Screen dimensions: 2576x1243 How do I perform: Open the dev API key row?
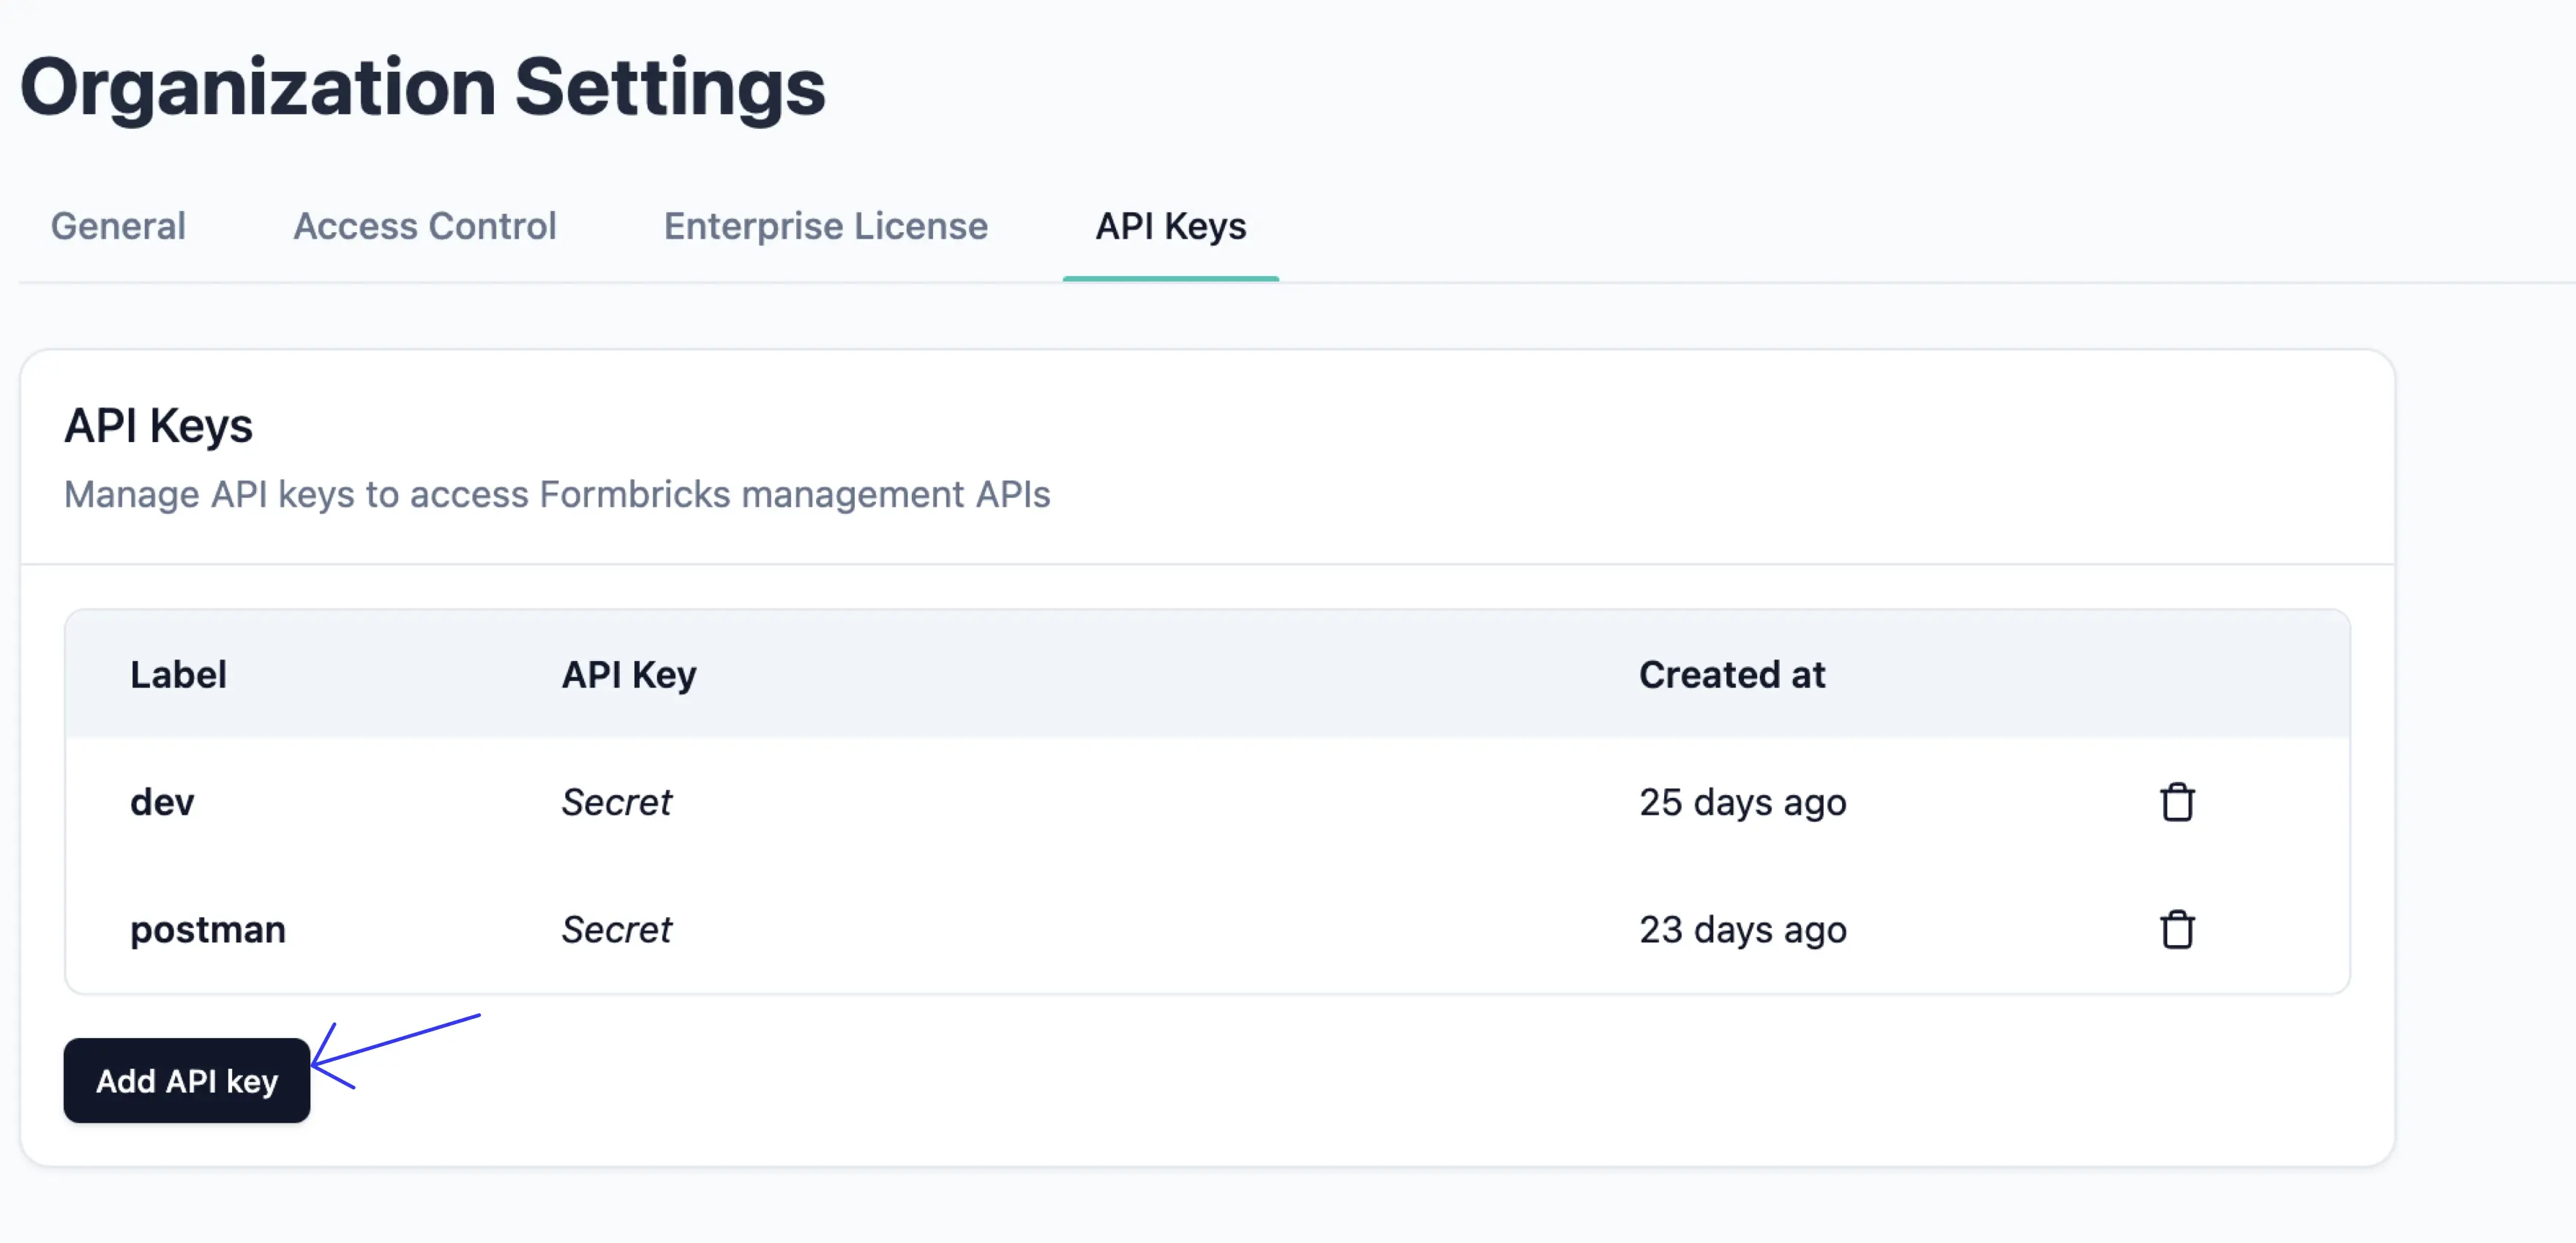(162, 802)
